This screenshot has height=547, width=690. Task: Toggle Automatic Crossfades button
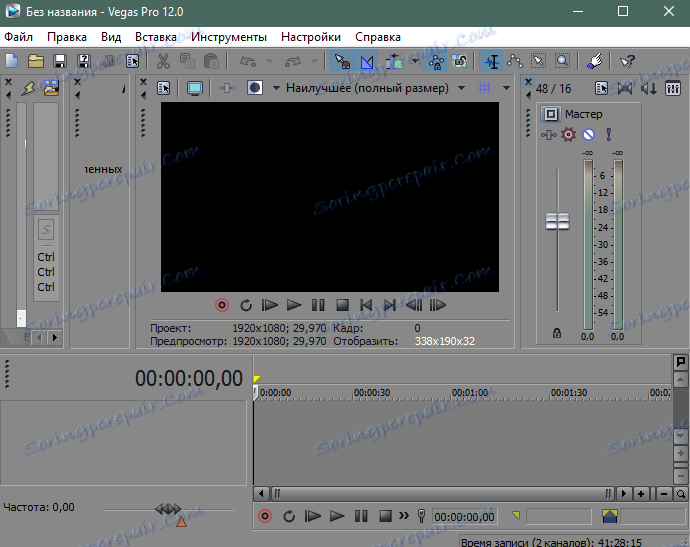tap(366, 61)
